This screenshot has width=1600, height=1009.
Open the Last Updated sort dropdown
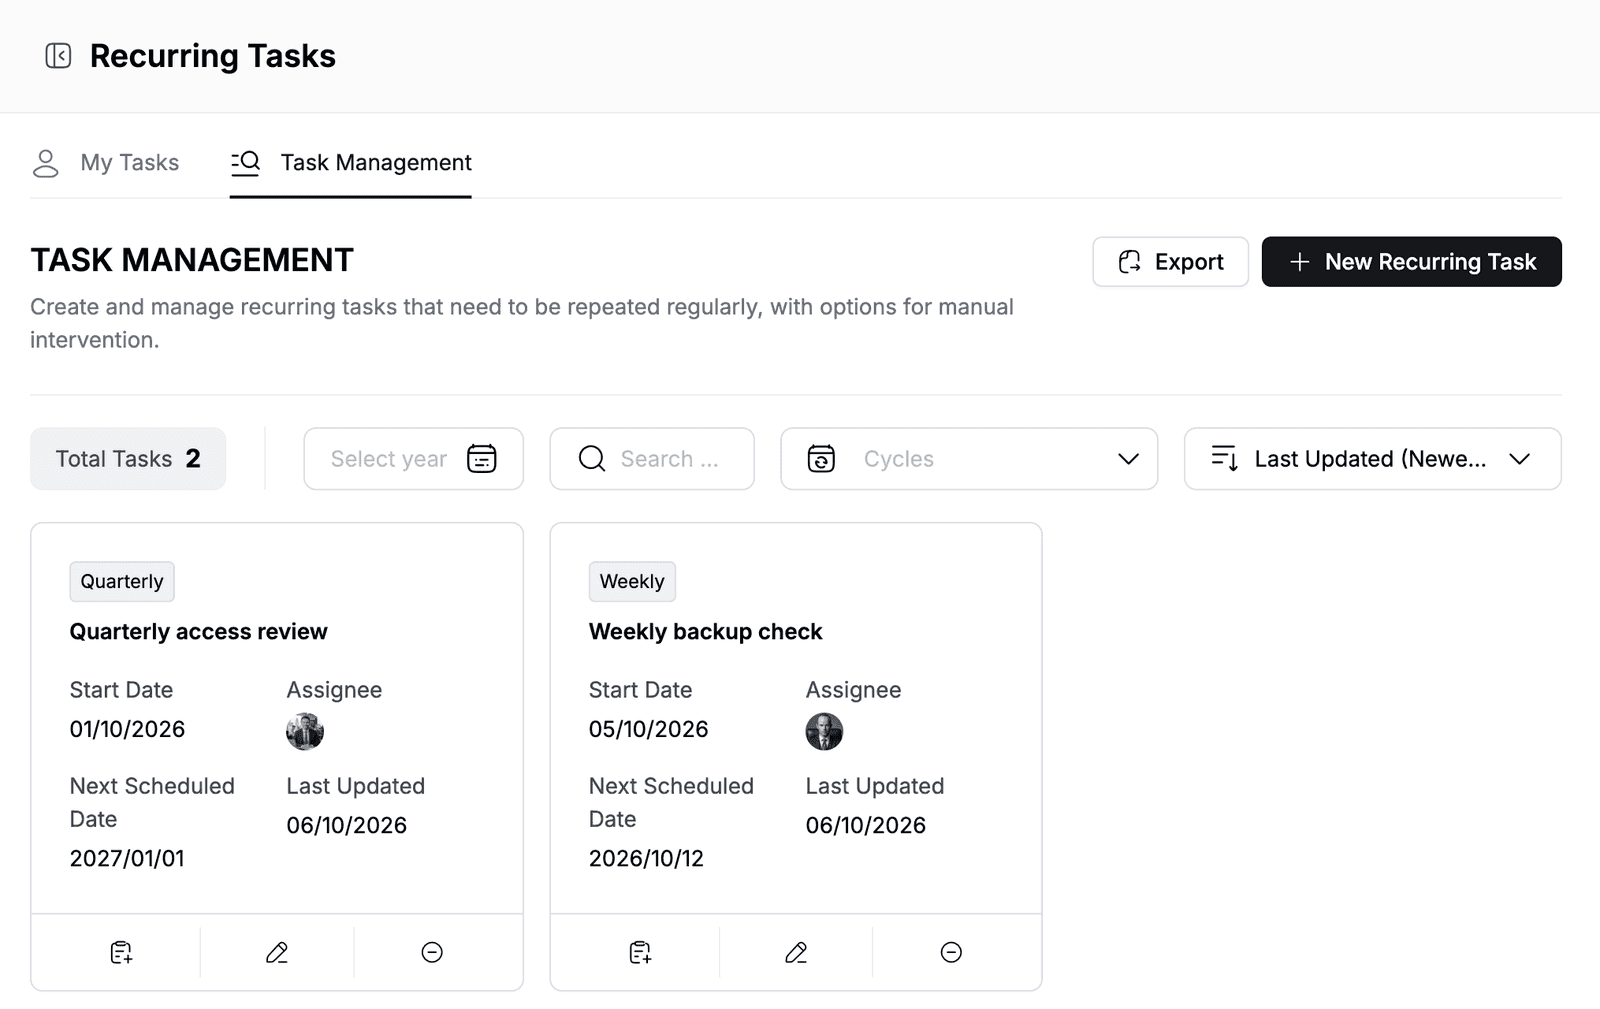click(1373, 459)
